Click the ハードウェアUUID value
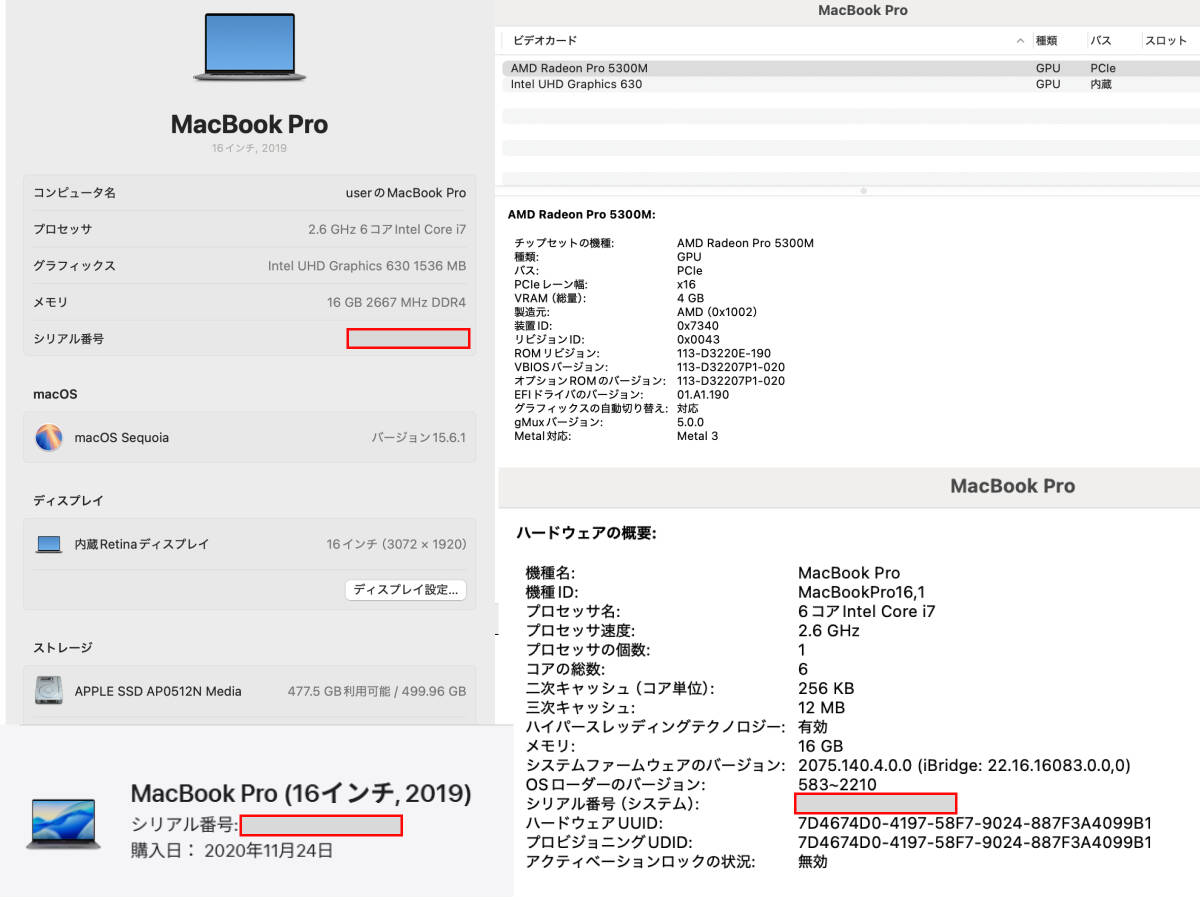 pos(975,823)
